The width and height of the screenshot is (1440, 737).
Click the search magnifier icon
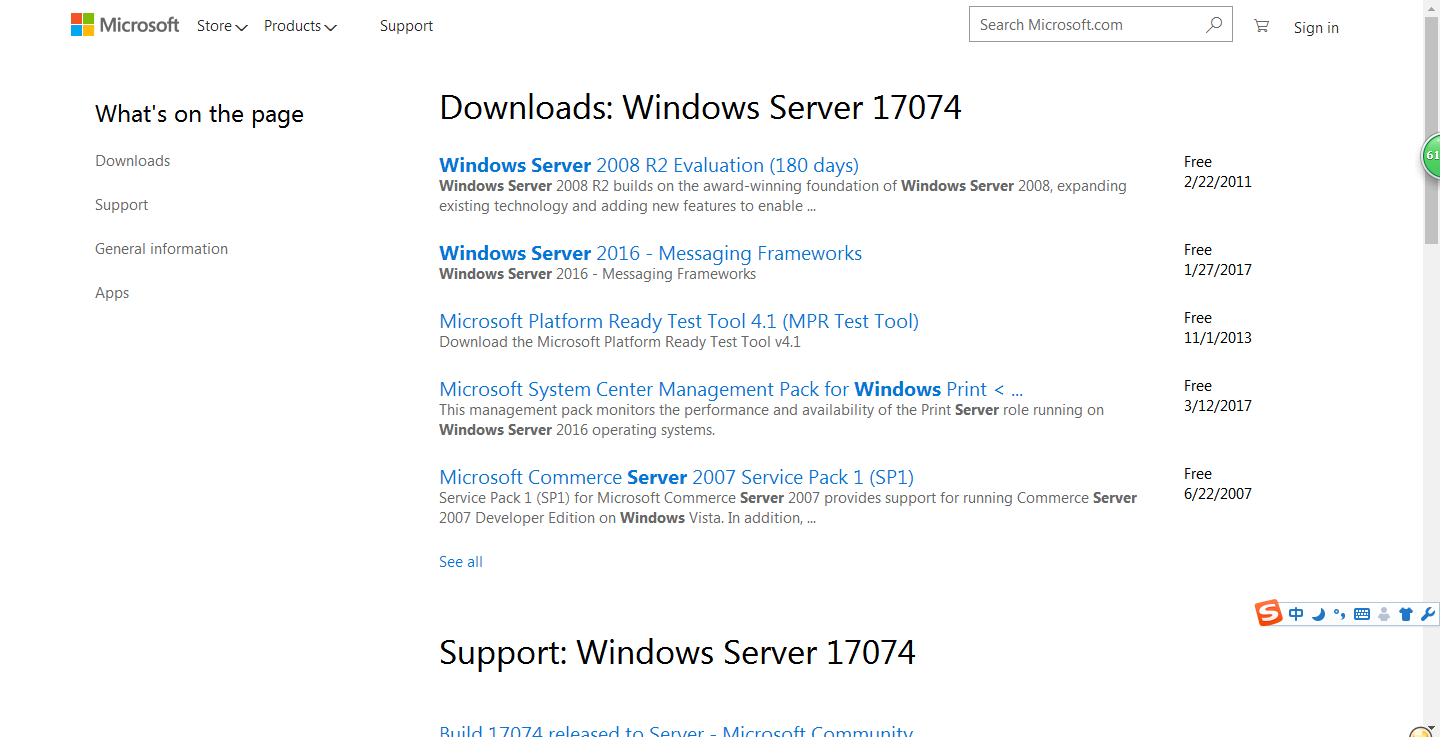1214,25
